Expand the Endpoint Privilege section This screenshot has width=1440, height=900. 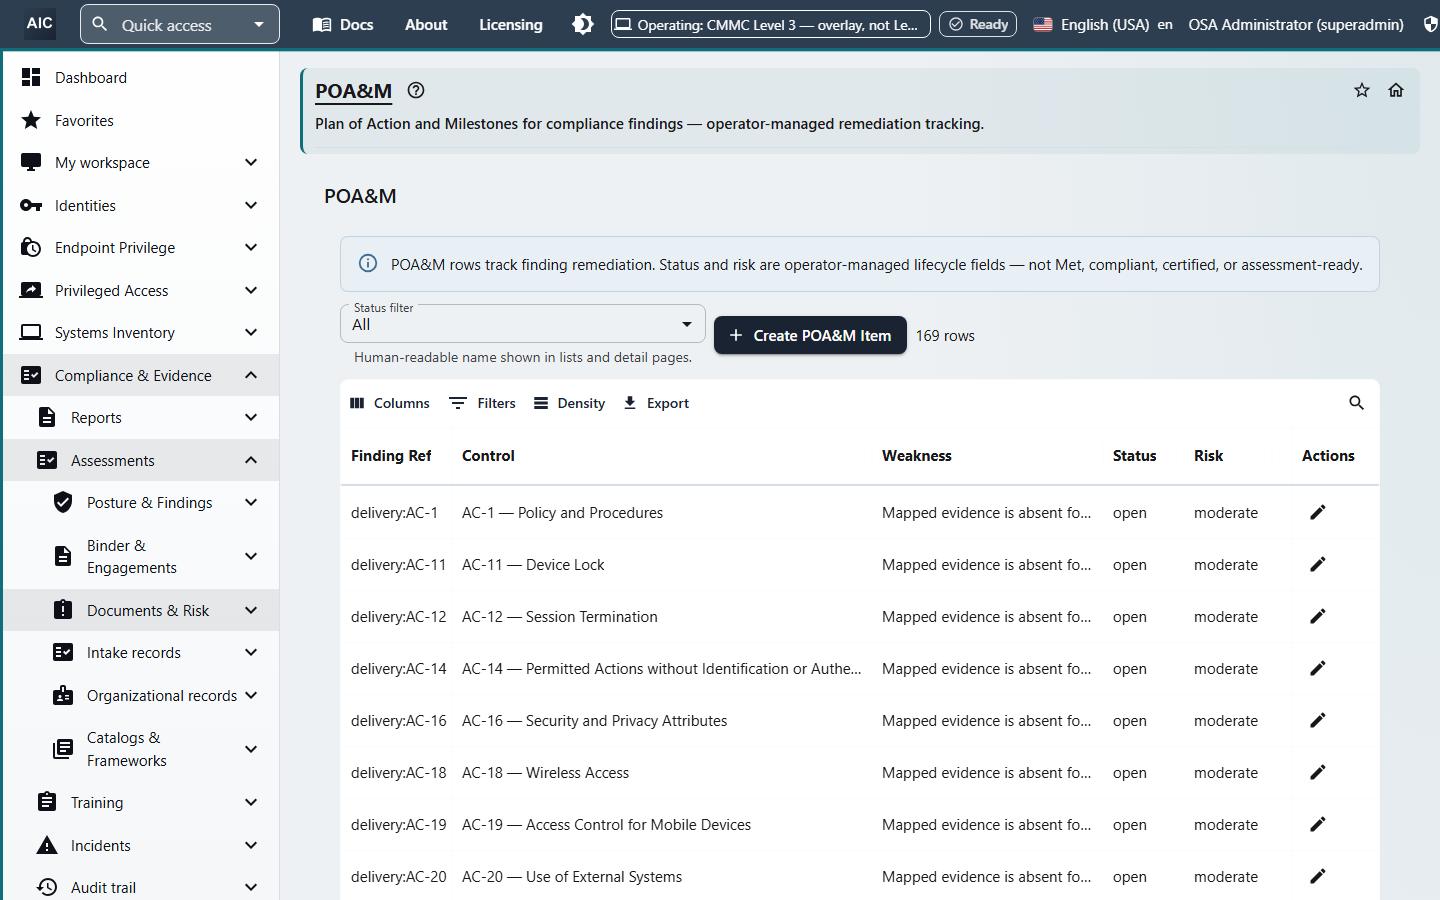tap(141, 248)
